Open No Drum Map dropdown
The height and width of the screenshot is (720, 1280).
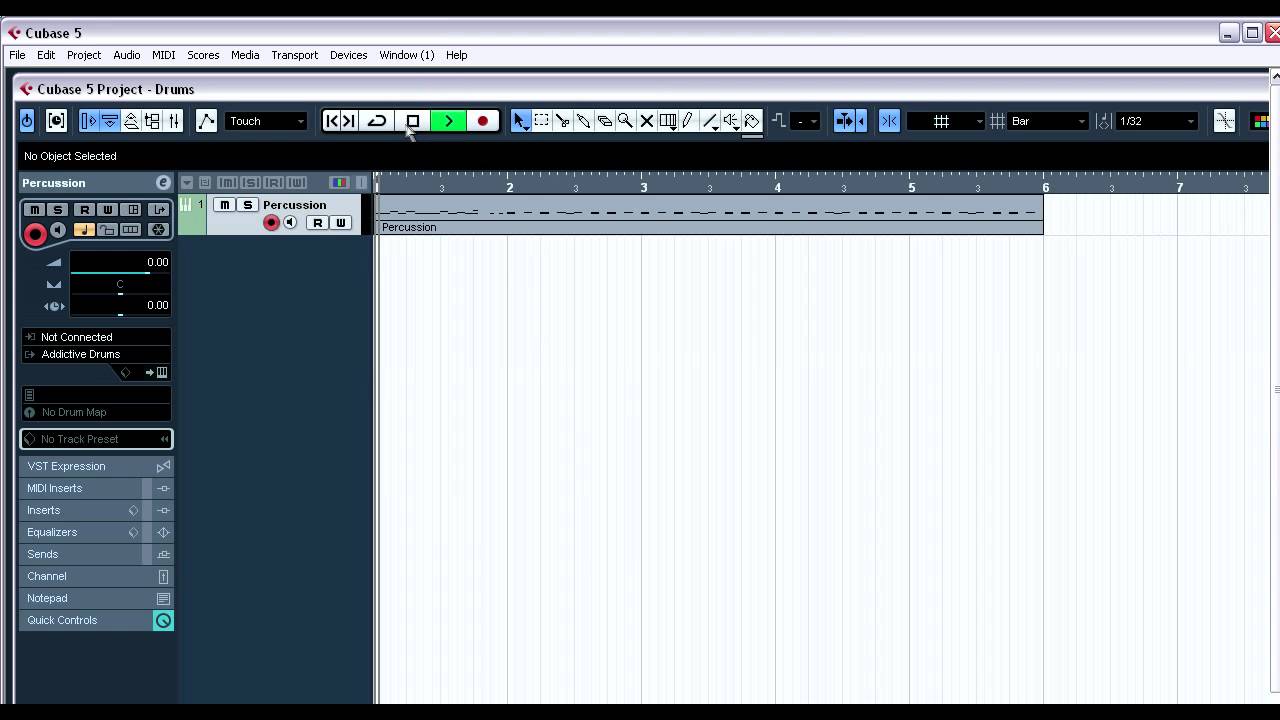[x=96, y=412]
